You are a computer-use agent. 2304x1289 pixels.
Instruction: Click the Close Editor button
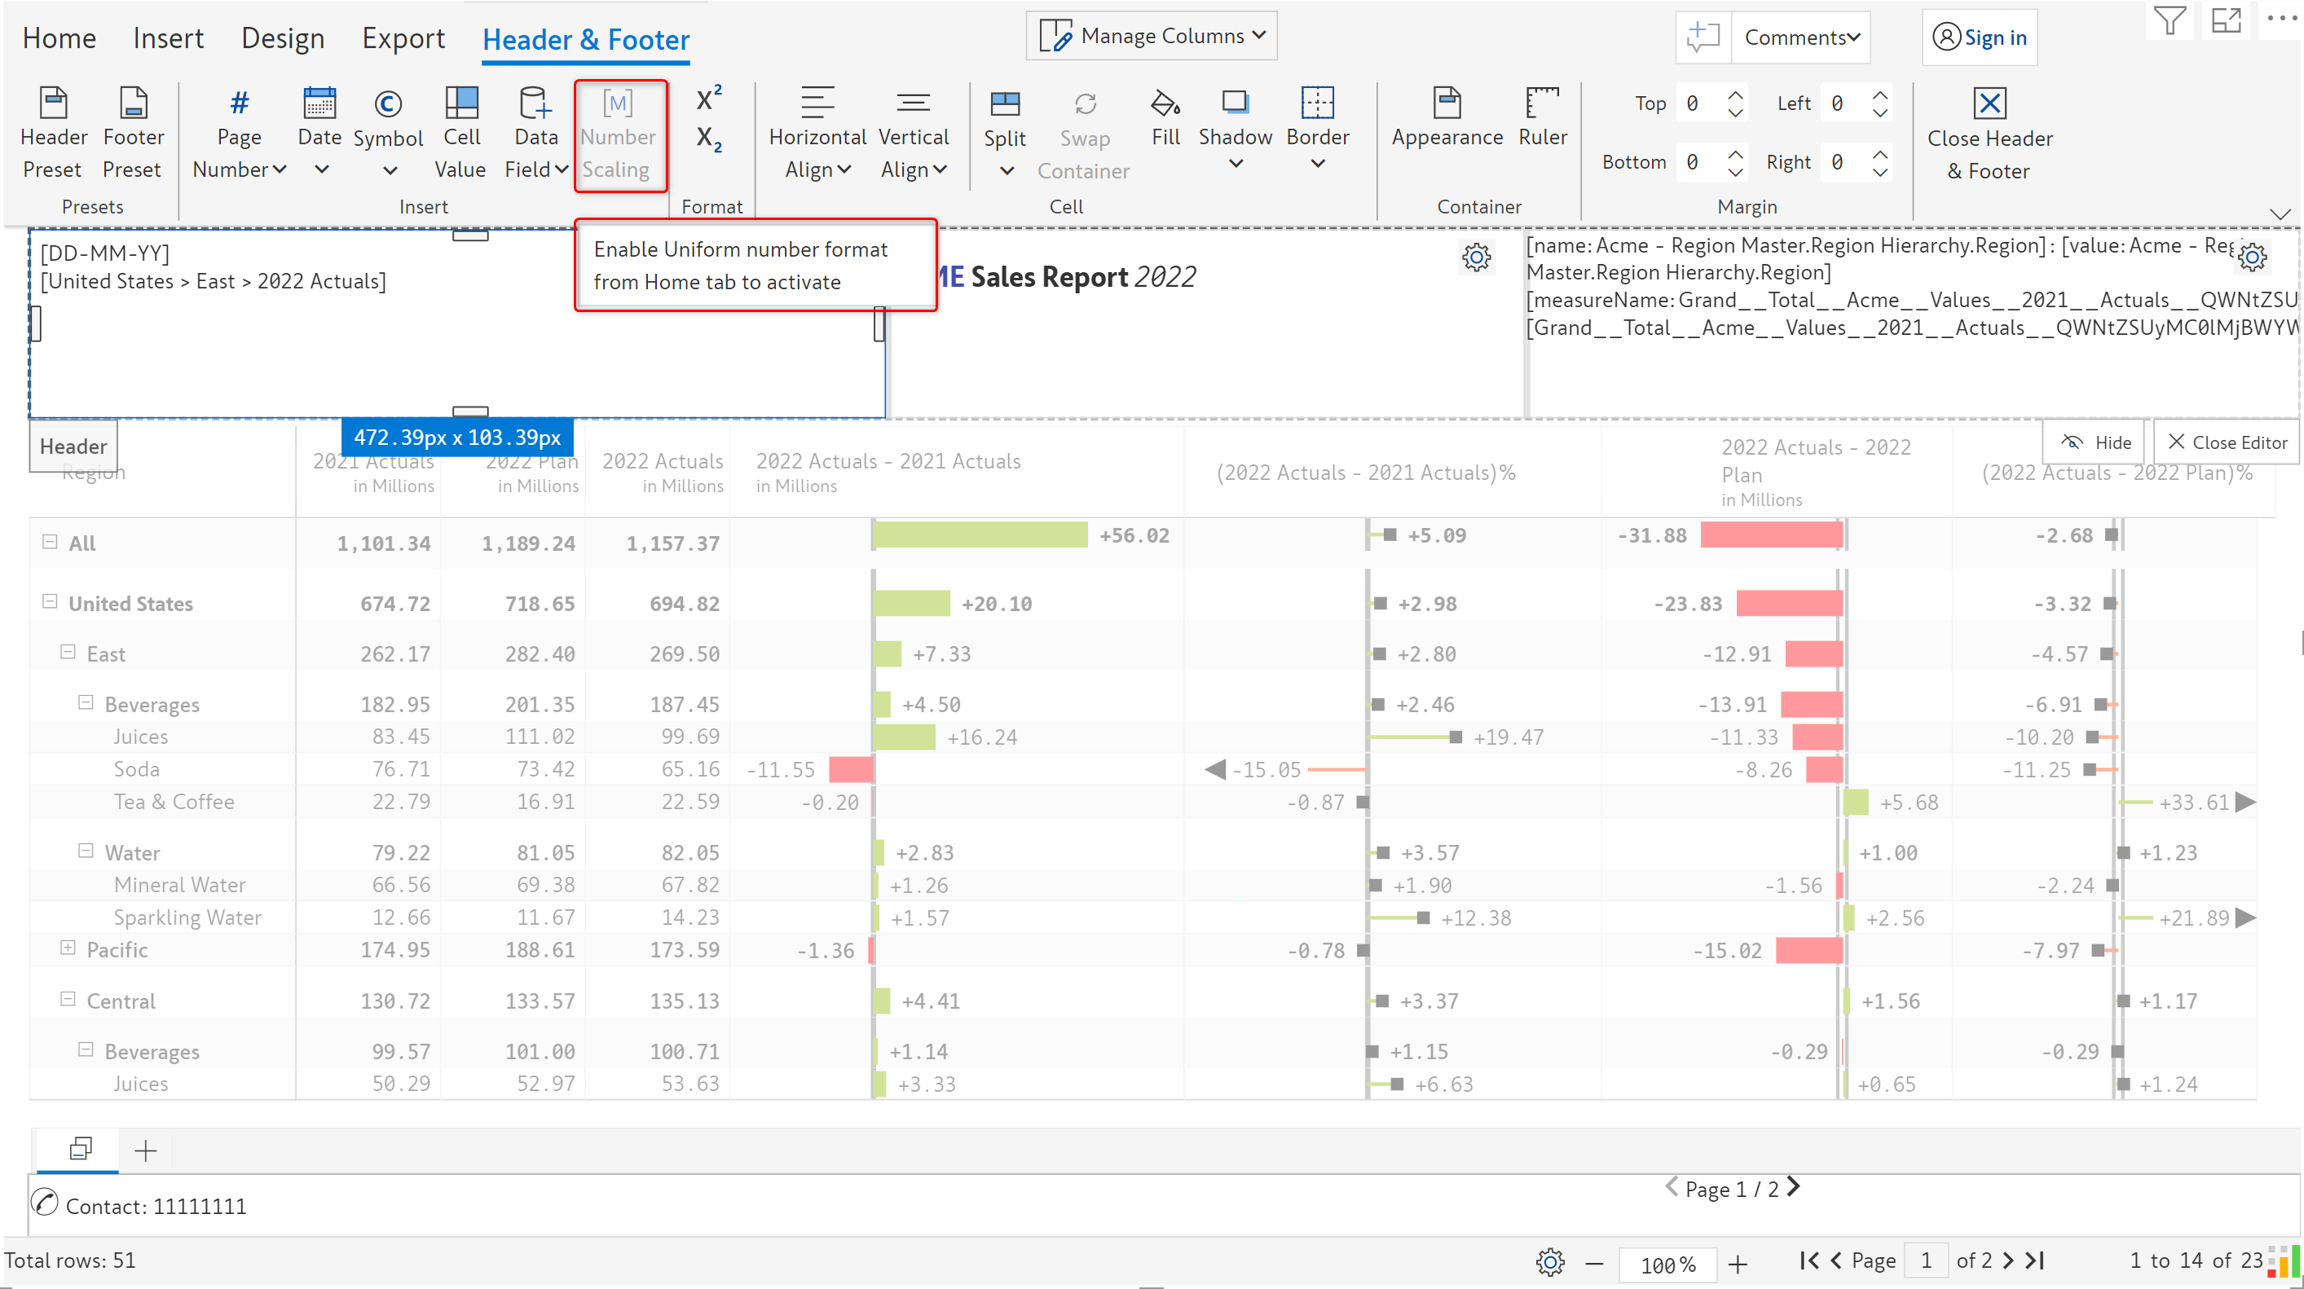[x=2226, y=442]
